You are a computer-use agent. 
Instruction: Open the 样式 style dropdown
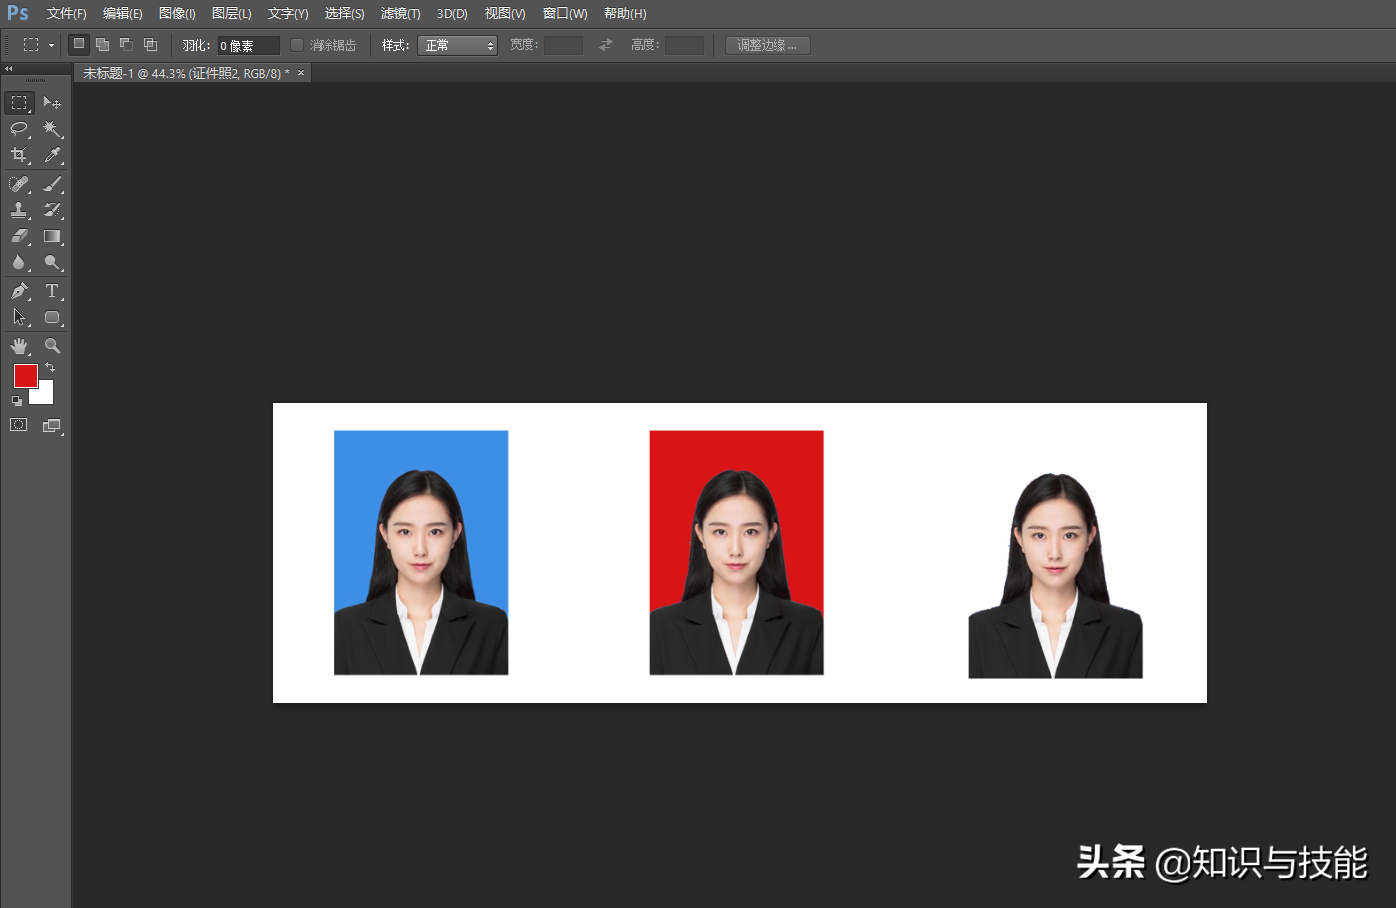click(x=457, y=45)
